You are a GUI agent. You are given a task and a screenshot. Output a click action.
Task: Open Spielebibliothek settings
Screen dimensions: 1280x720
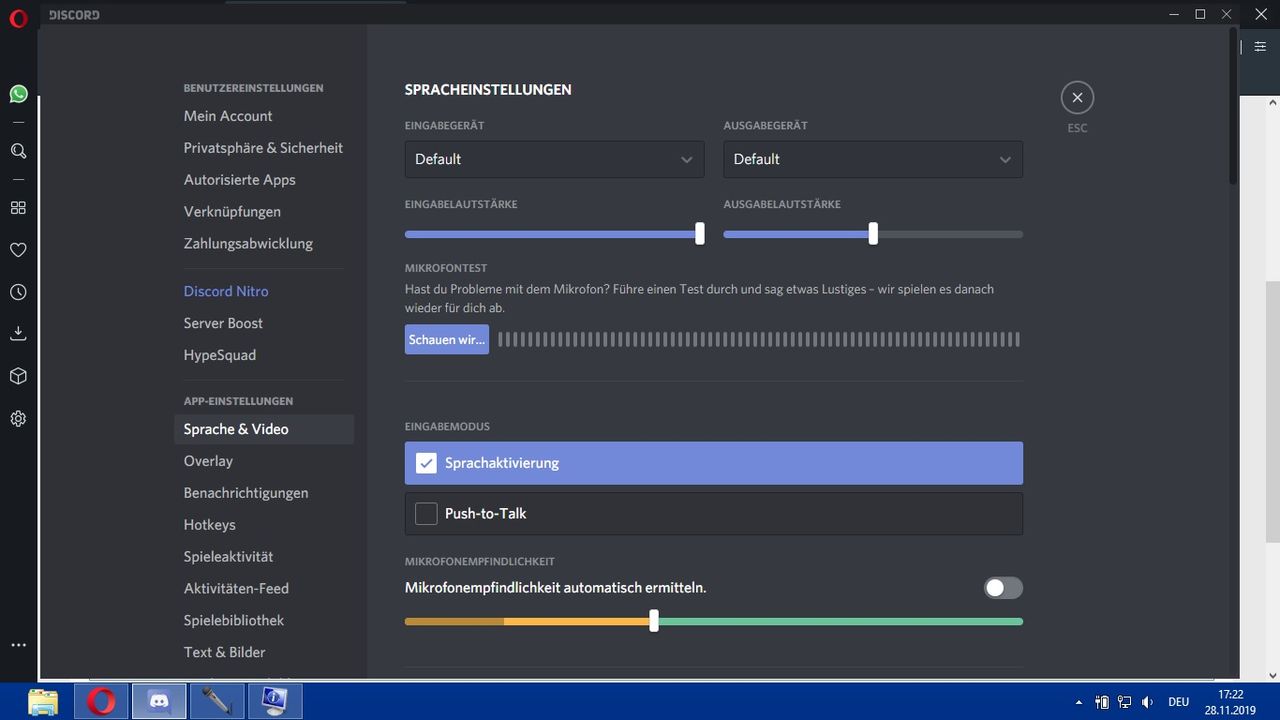click(x=234, y=621)
